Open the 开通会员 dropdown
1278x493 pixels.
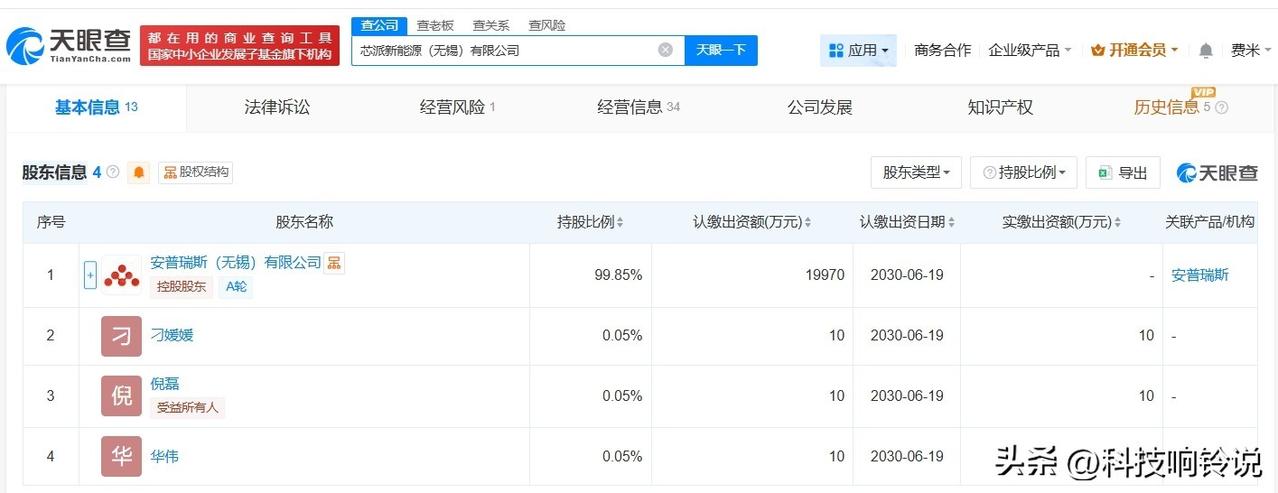pyautogui.click(x=1135, y=50)
